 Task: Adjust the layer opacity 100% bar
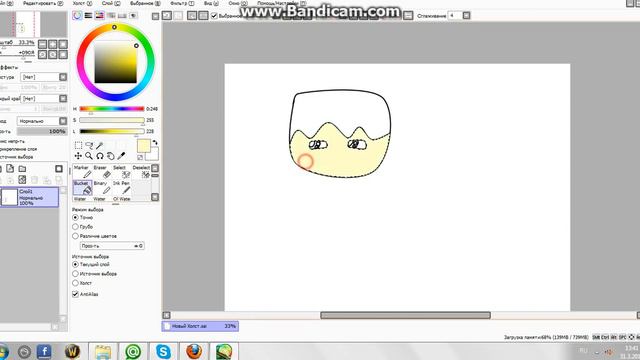coord(42,131)
